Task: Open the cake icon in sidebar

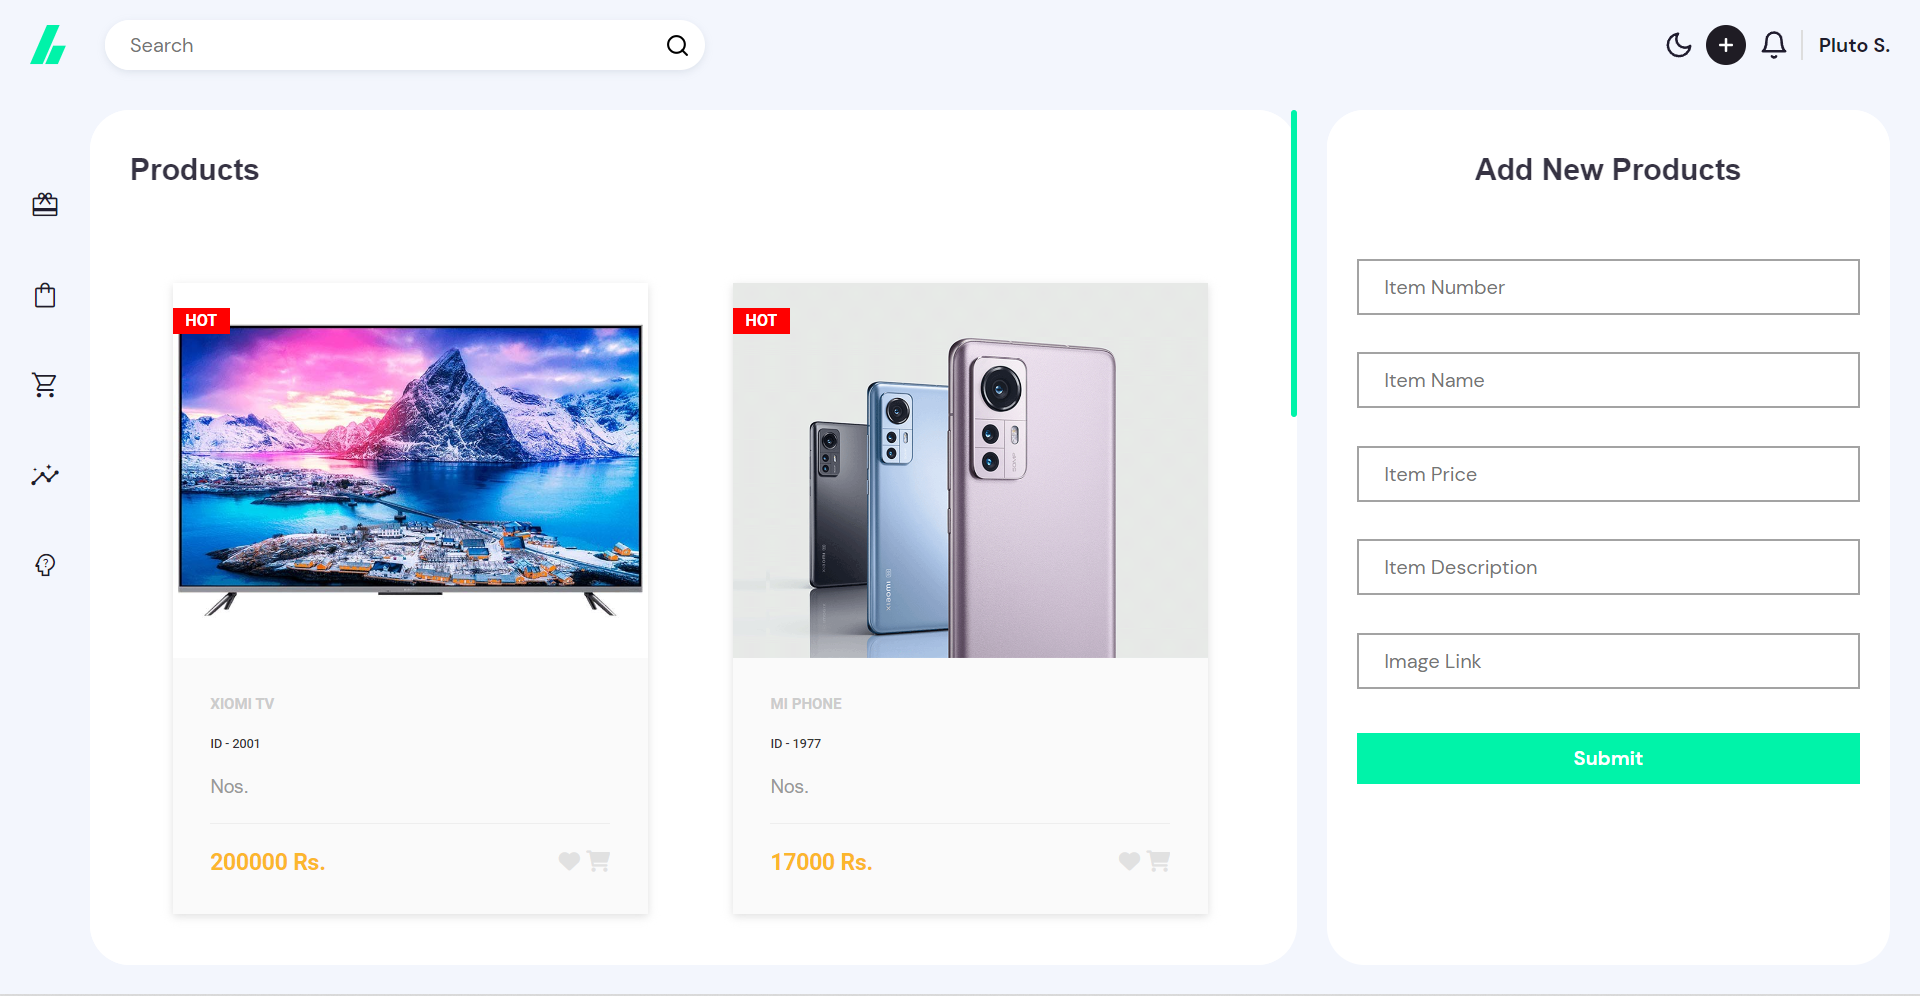Action: [45, 205]
